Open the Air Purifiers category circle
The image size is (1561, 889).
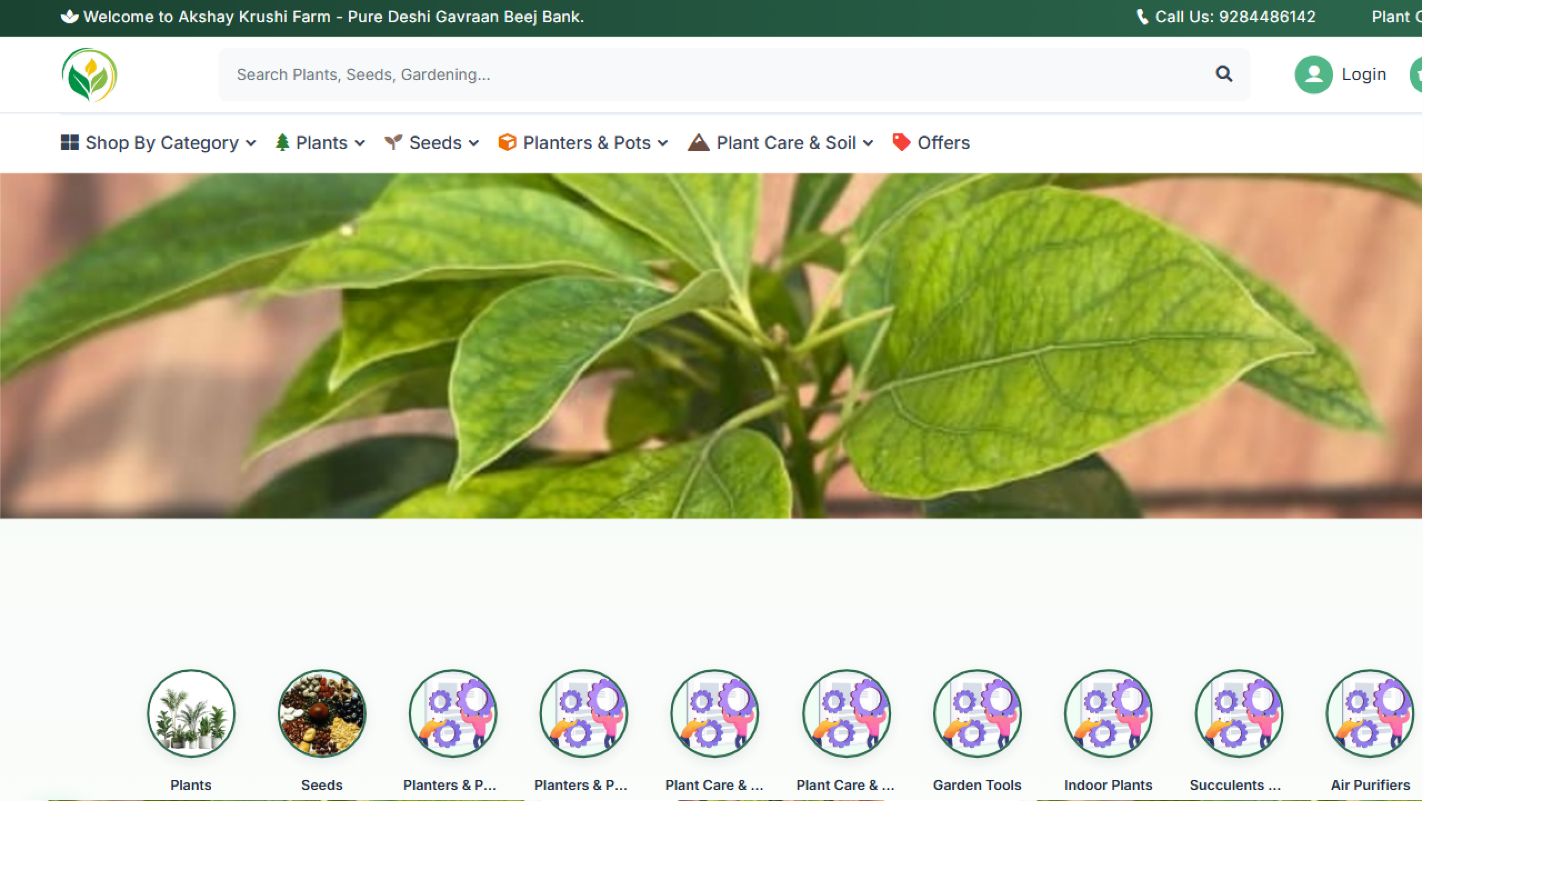[1370, 714]
